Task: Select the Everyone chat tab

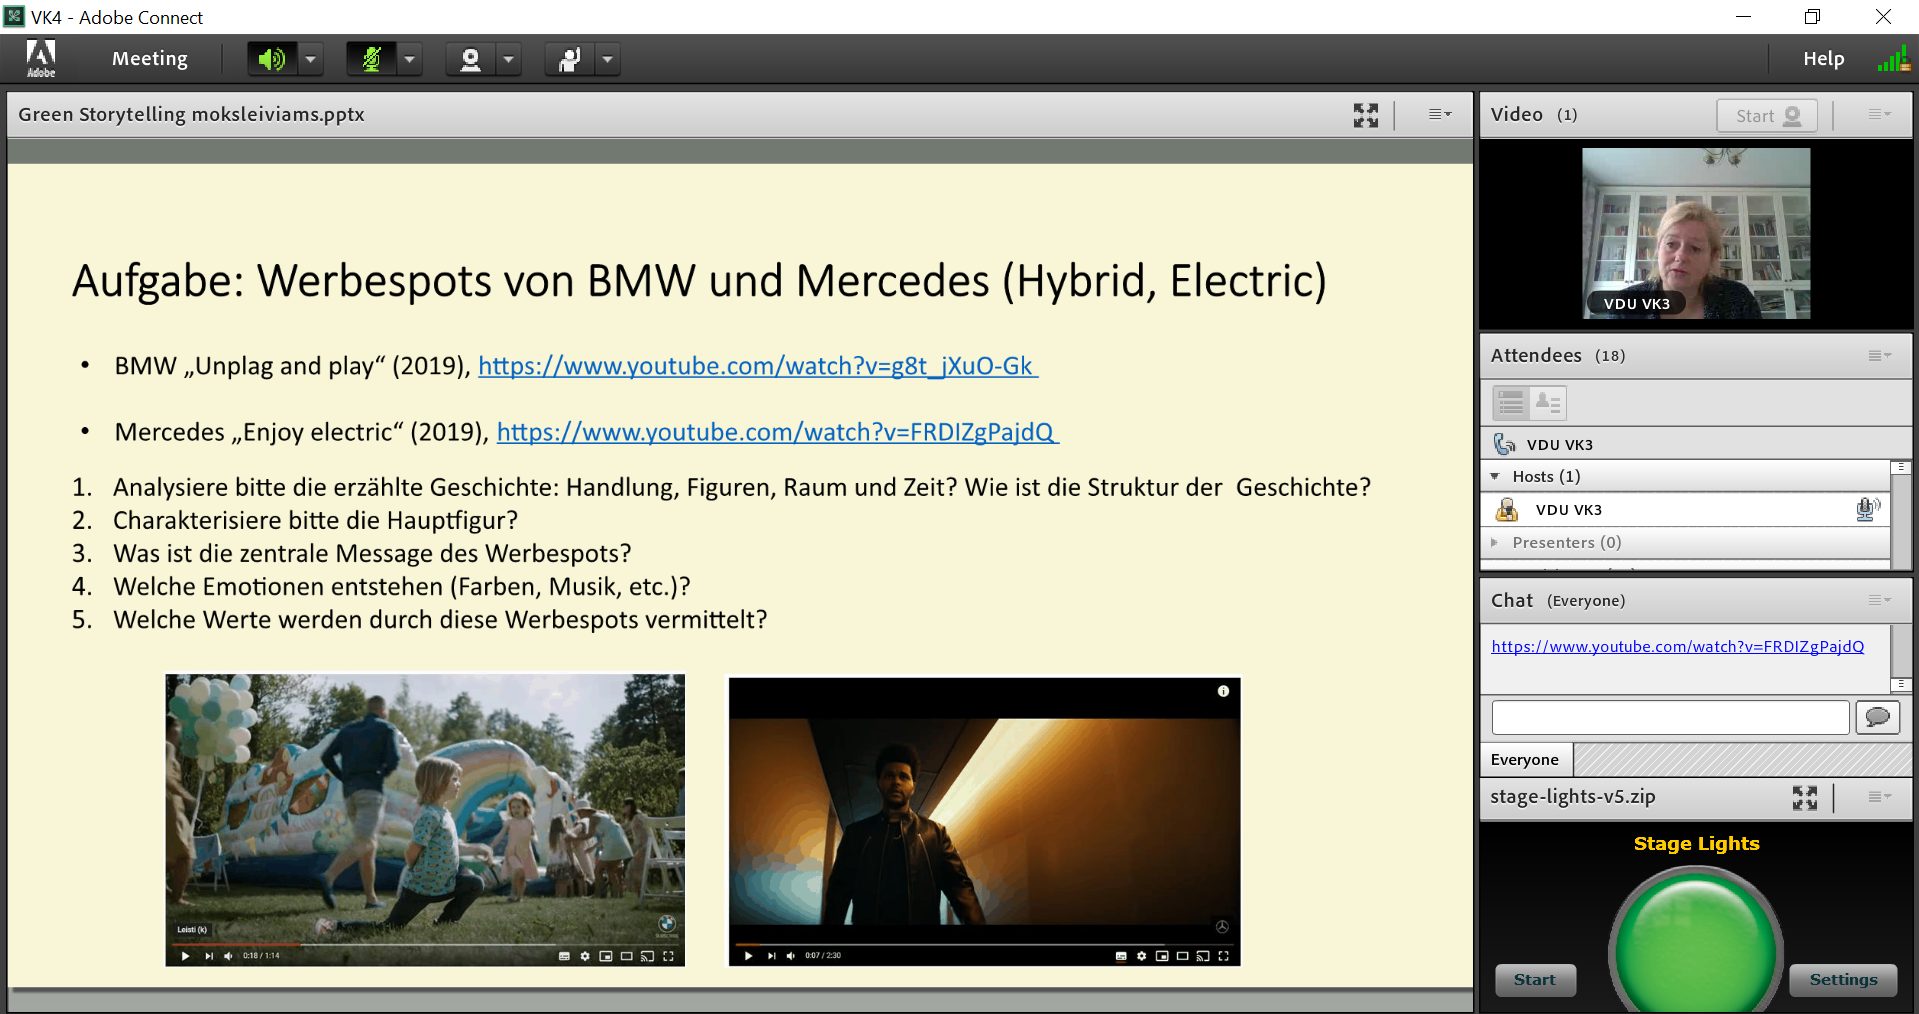Action: [1525, 759]
